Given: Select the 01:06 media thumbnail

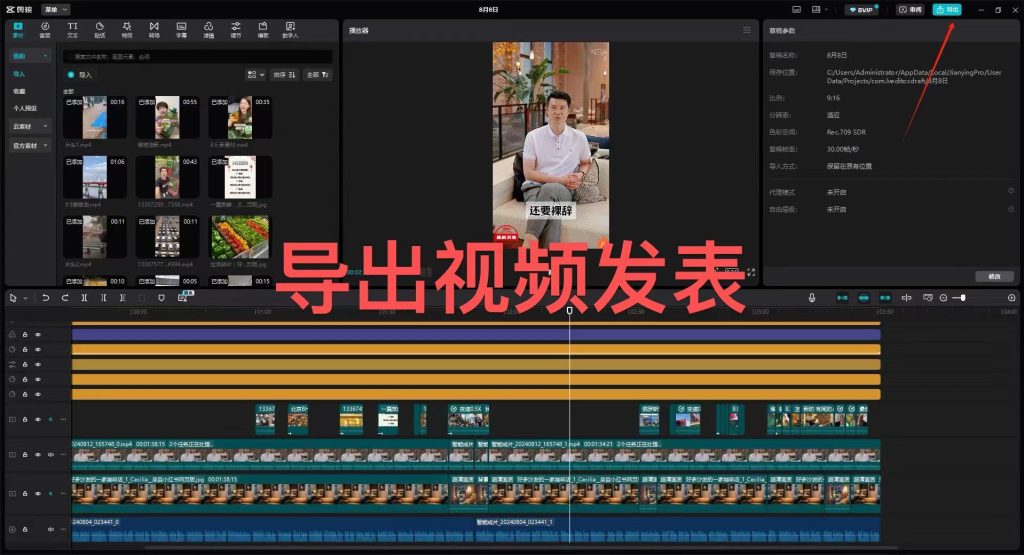Looking at the screenshot, I should [95, 177].
